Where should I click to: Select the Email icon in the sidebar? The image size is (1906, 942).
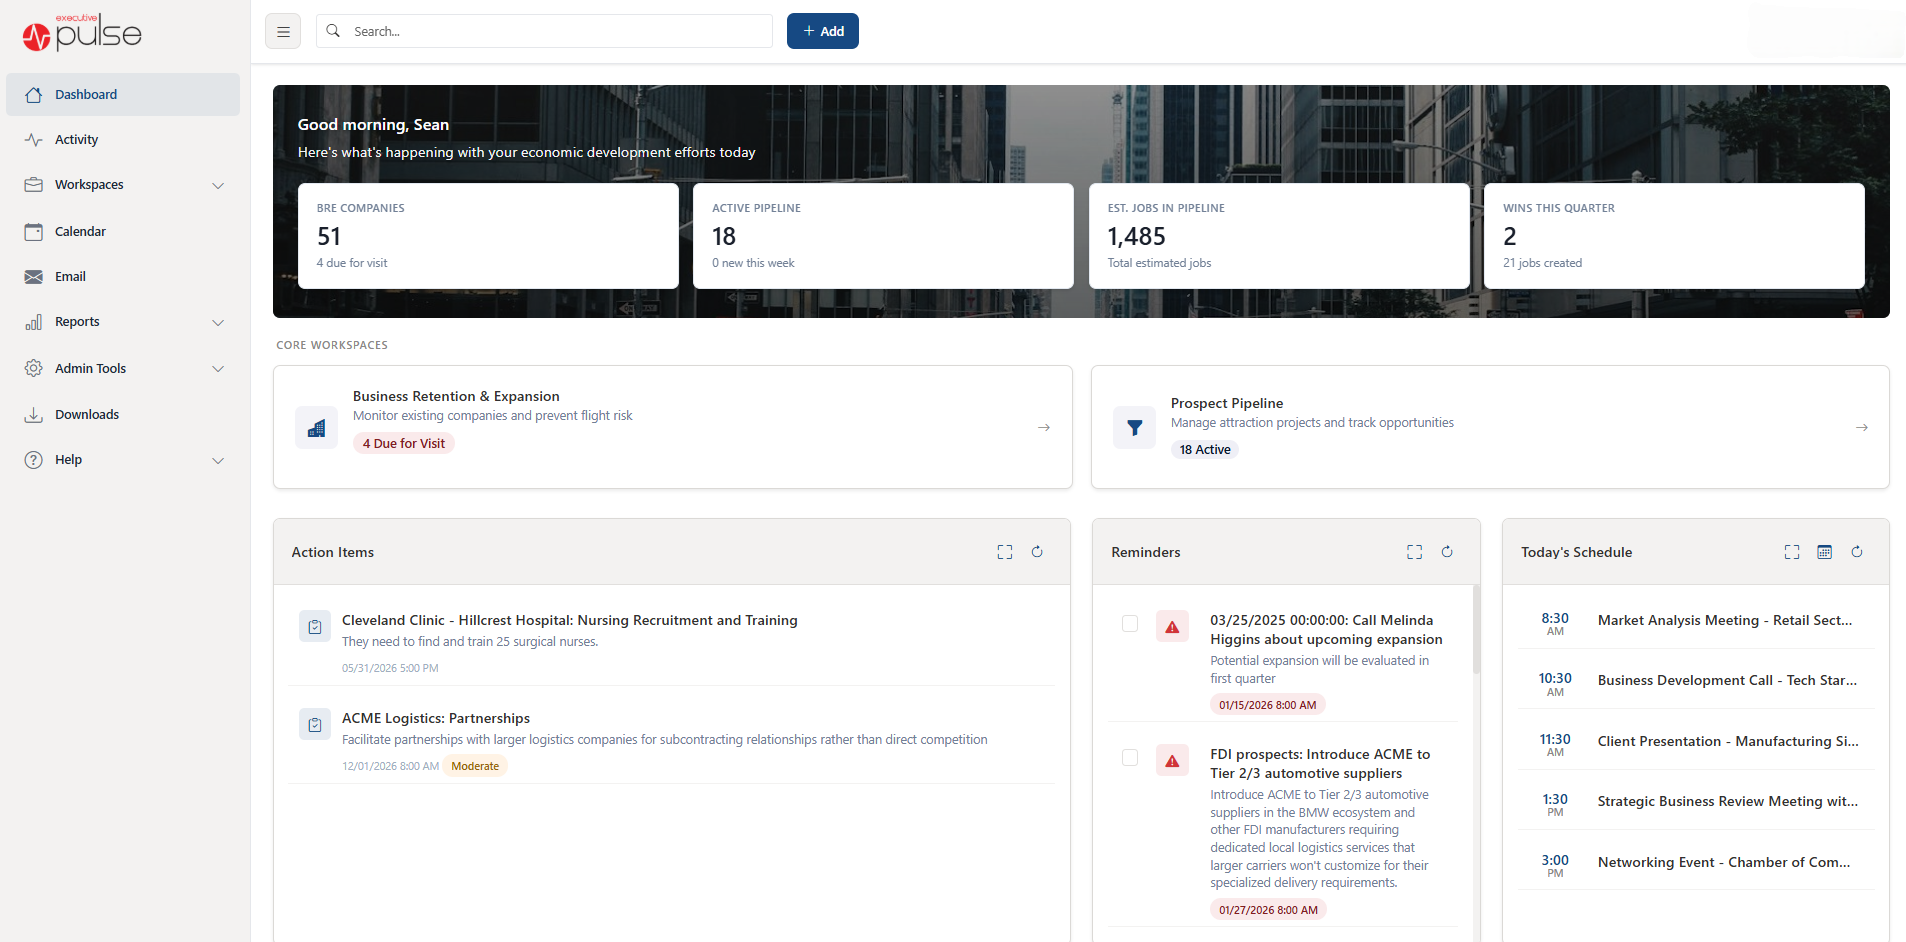(x=34, y=276)
